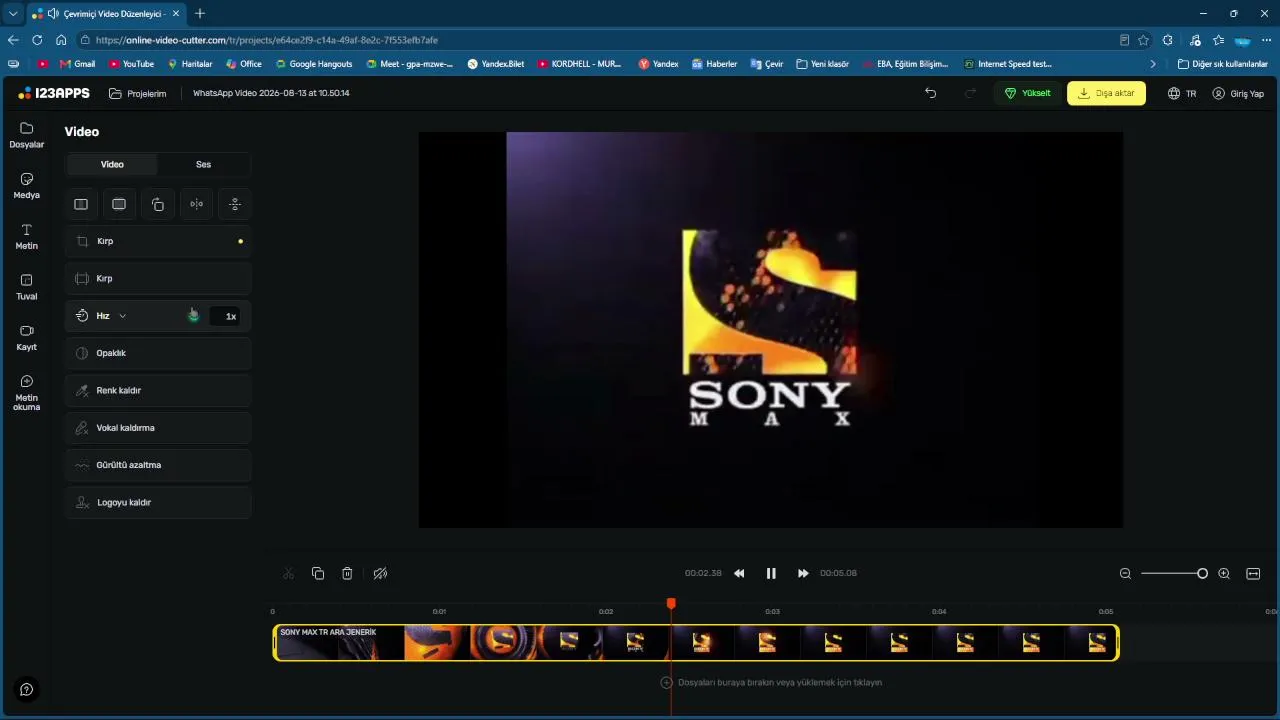Show more bookmarks with the overflow chevron
The height and width of the screenshot is (720, 1280).
tap(1153, 64)
